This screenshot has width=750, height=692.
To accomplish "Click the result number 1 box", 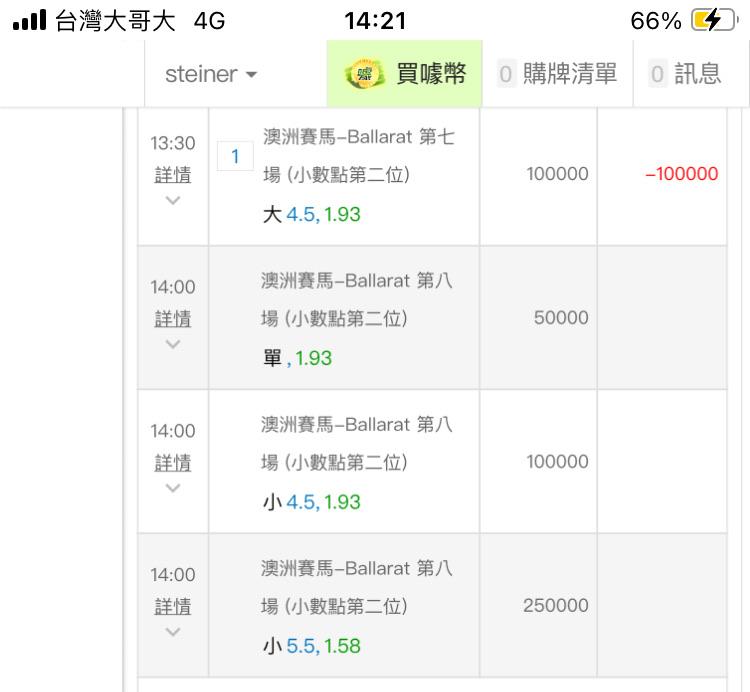I will click(235, 156).
